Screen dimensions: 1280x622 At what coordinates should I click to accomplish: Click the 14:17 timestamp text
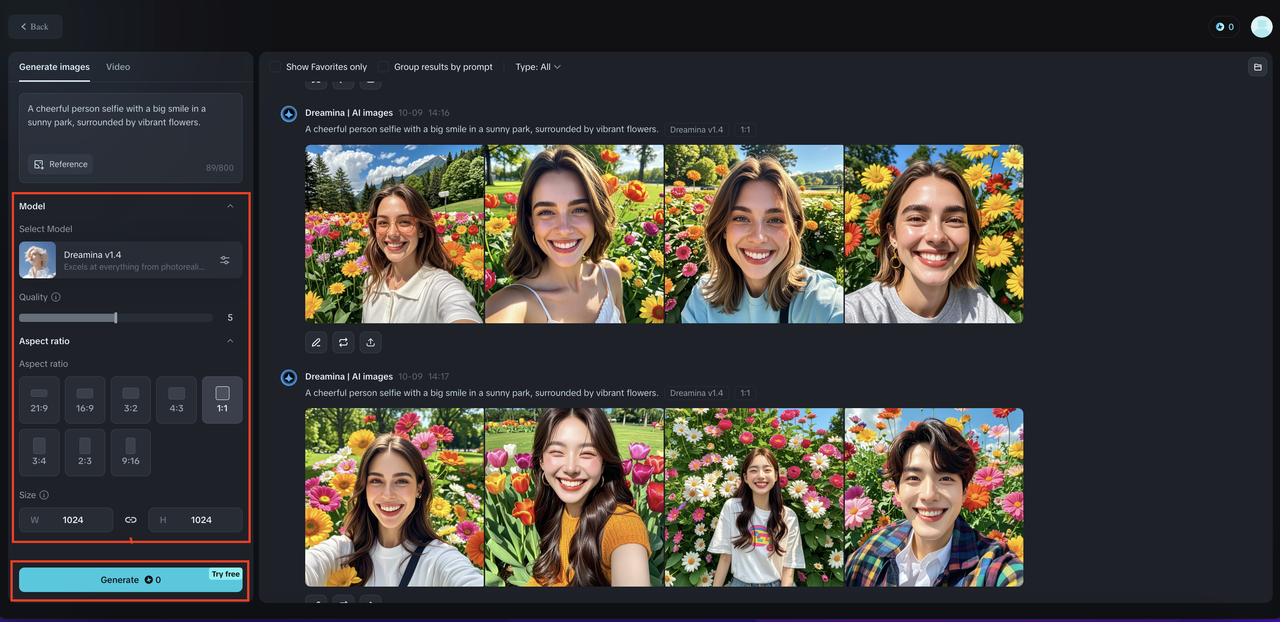pos(438,376)
